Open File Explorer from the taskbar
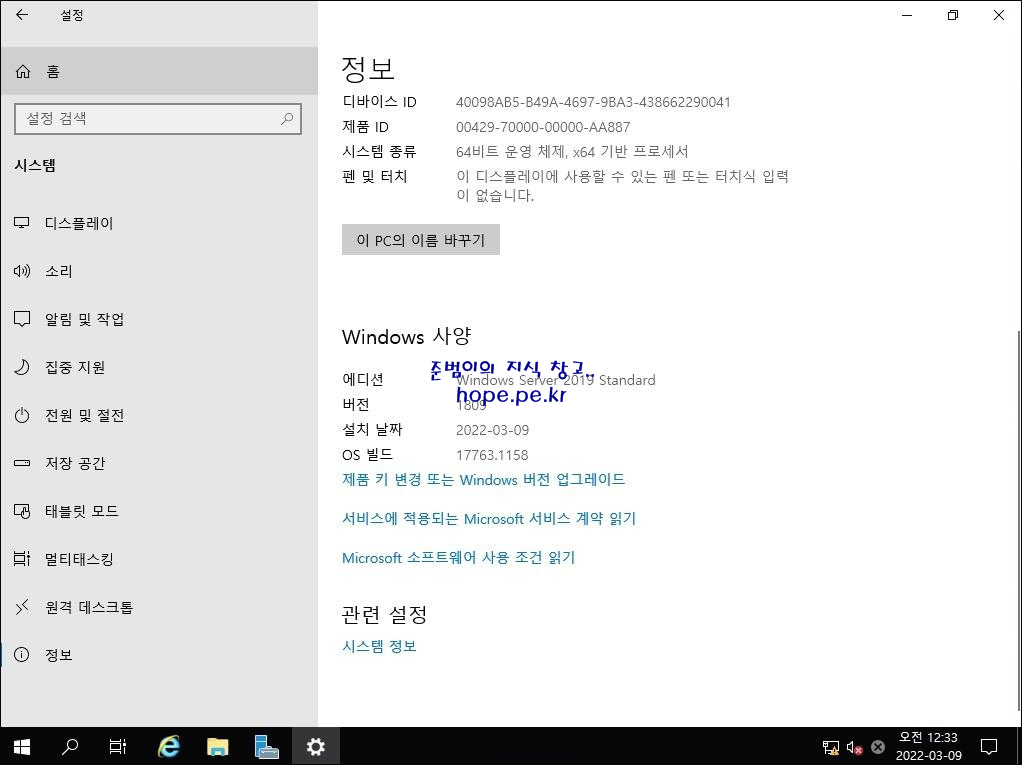 218,747
